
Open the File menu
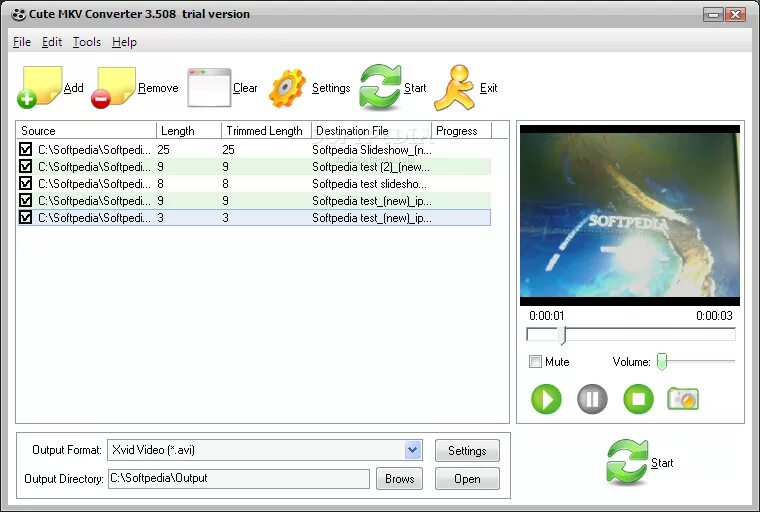22,42
